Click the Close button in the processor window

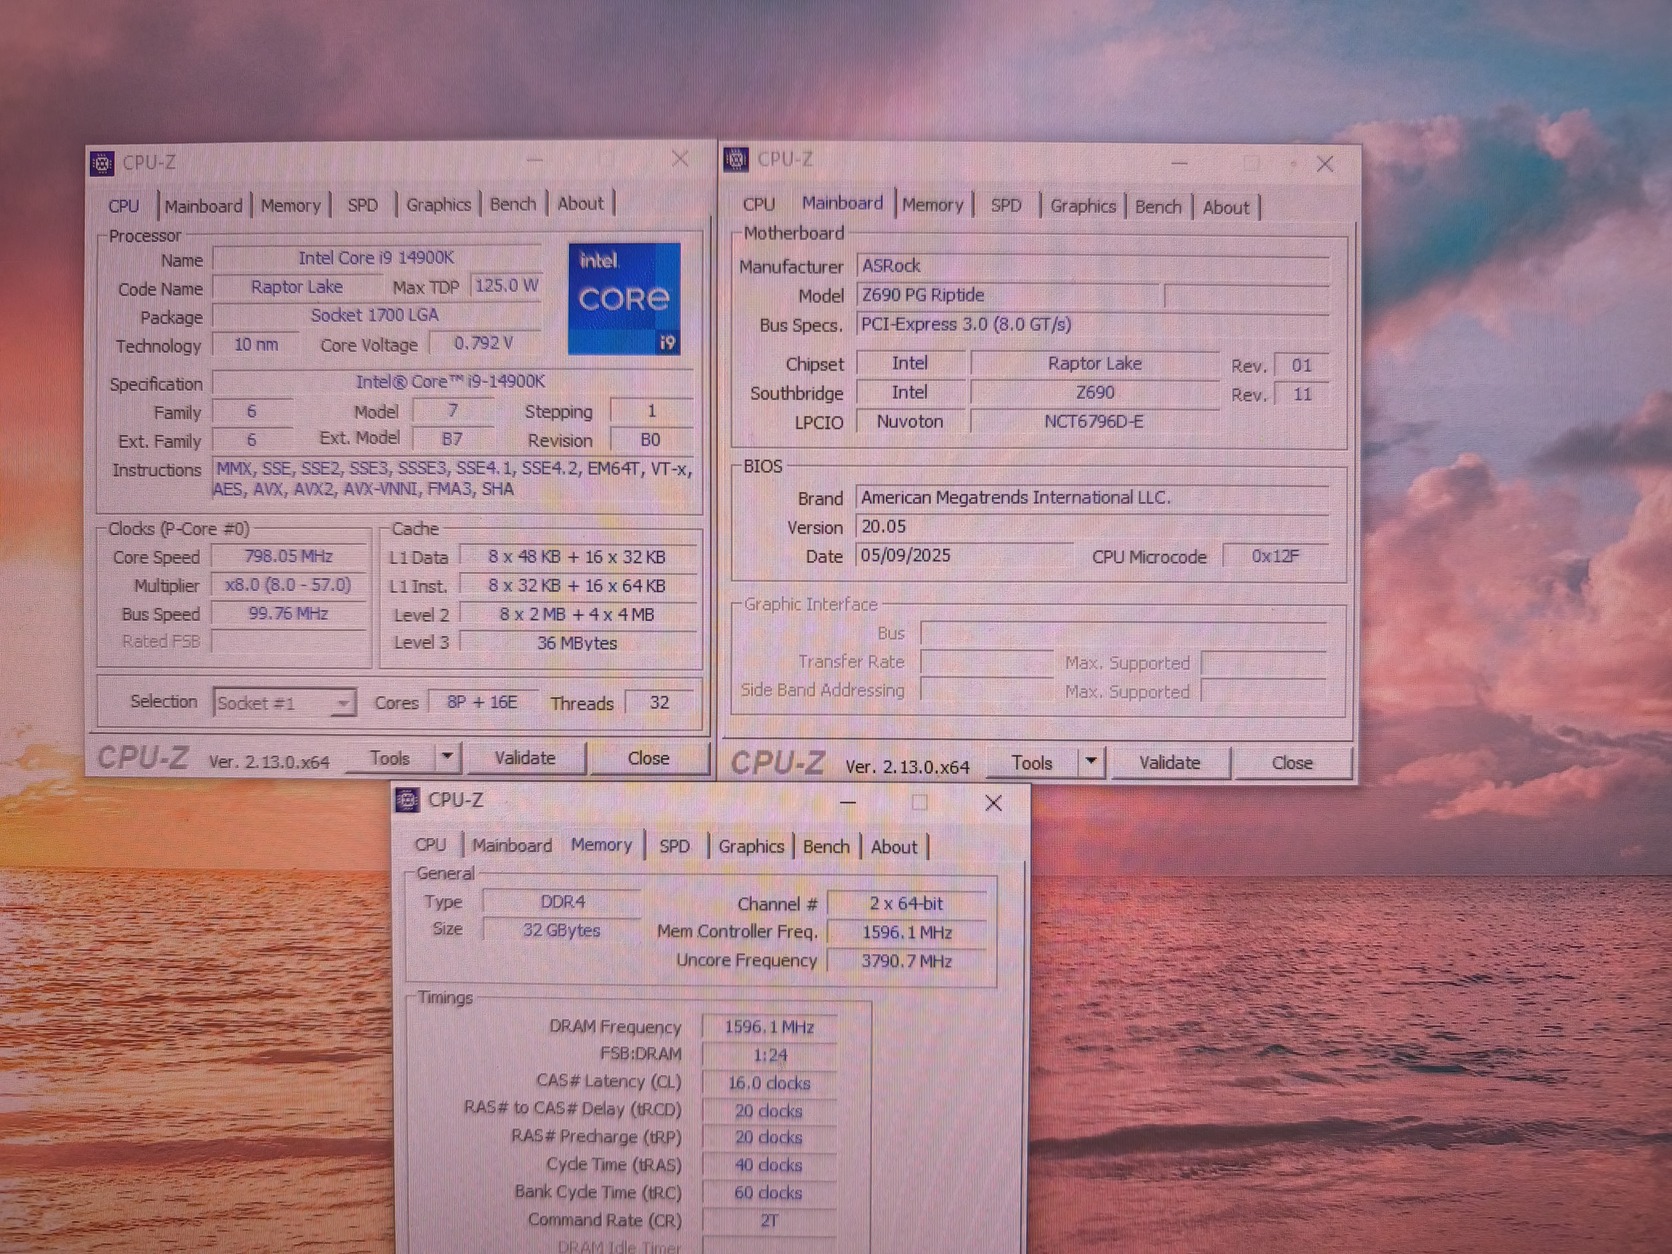649,758
